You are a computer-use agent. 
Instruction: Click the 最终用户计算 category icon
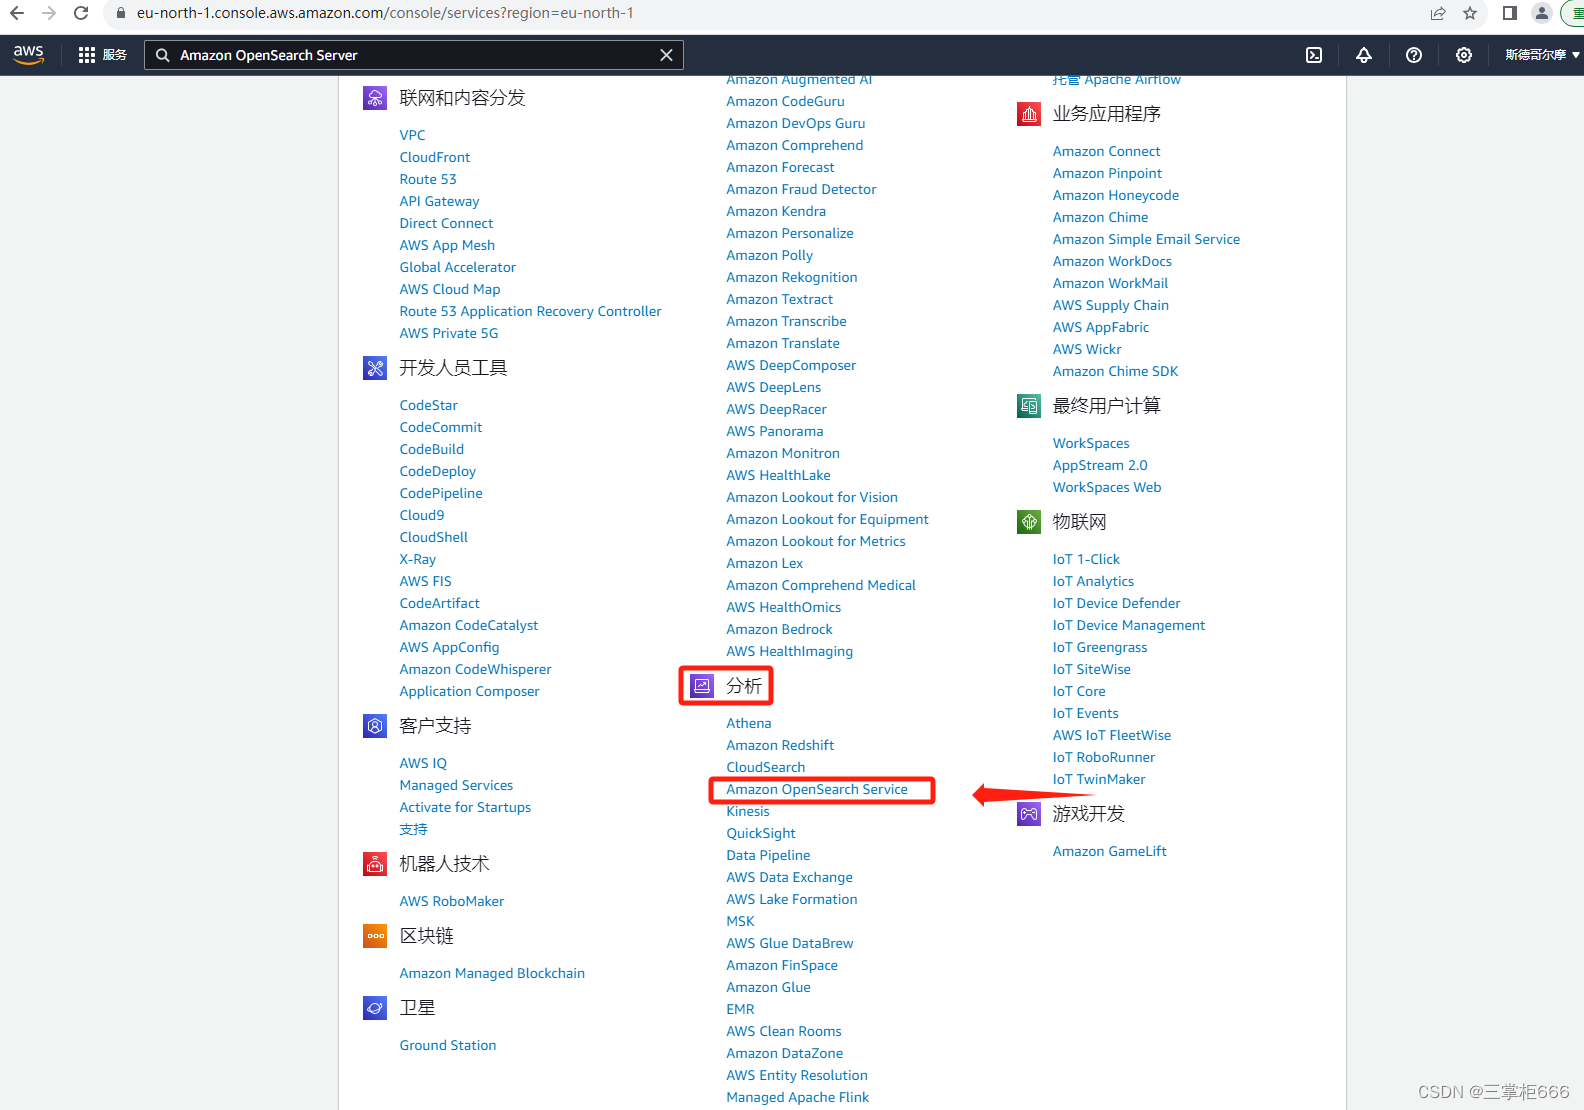(x=1029, y=406)
